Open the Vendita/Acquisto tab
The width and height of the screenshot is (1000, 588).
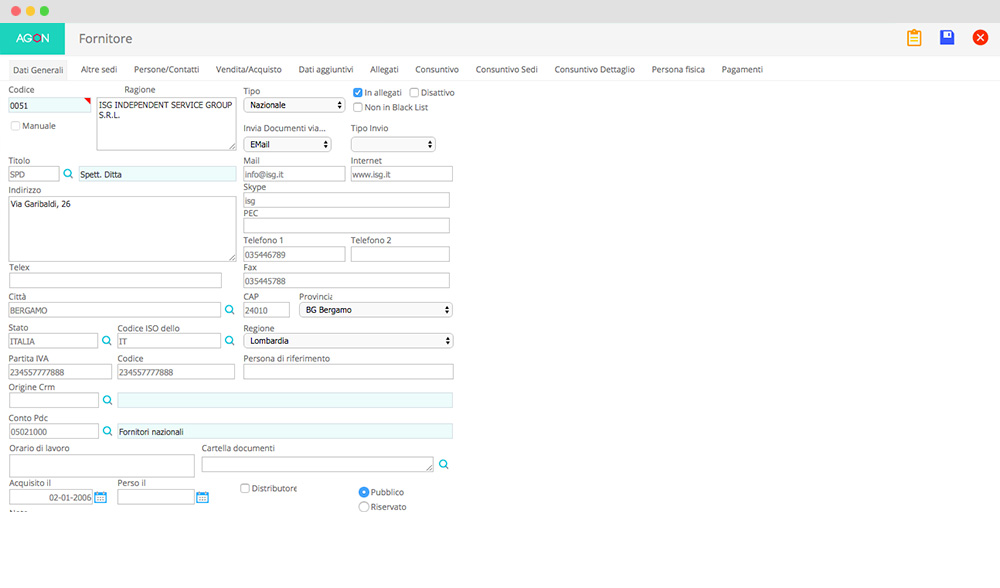[x=249, y=69]
